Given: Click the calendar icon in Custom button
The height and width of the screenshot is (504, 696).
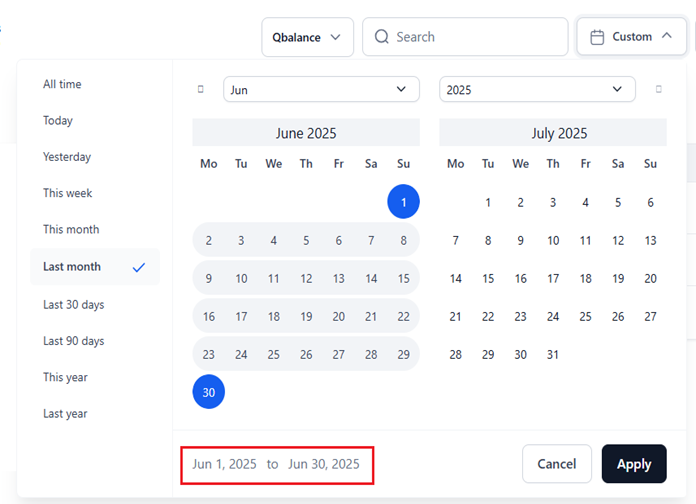Looking at the screenshot, I should (597, 37).
